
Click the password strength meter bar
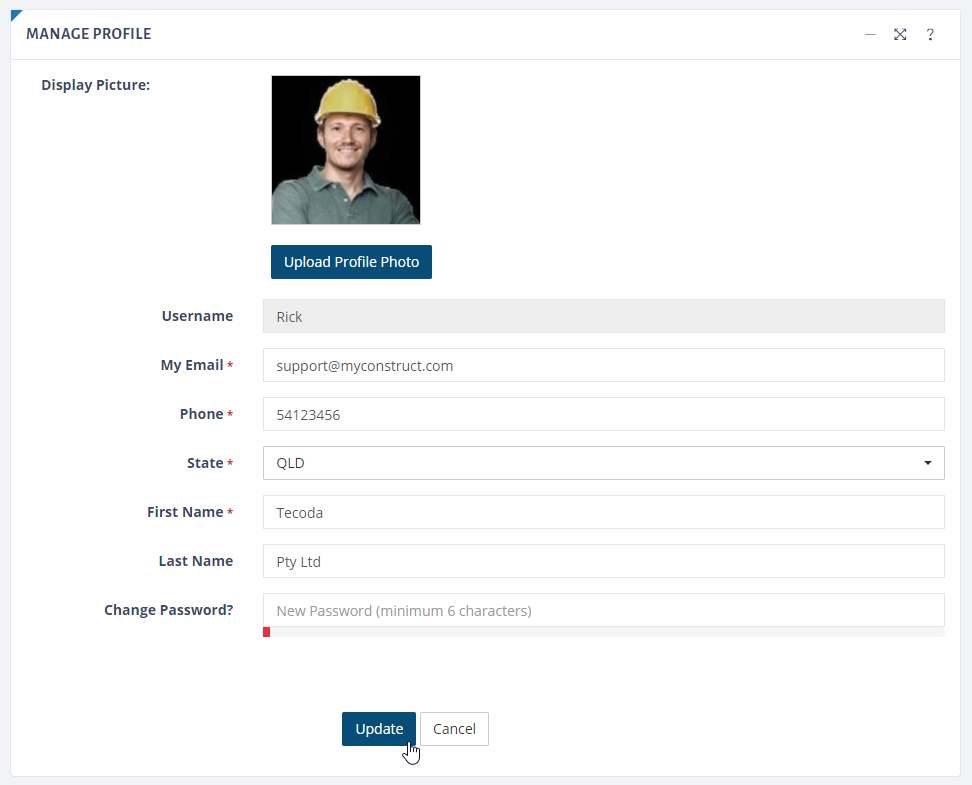tap(603, 632)
